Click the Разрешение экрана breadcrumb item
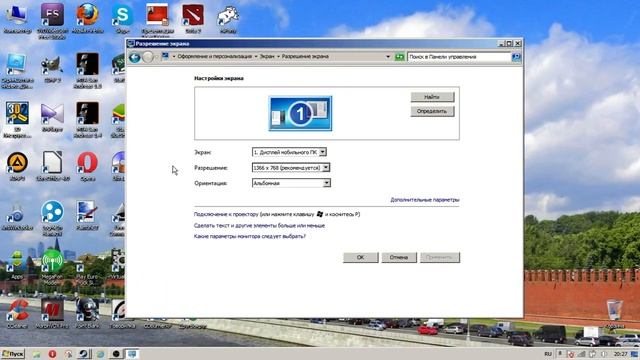 [x=305, y=56]
